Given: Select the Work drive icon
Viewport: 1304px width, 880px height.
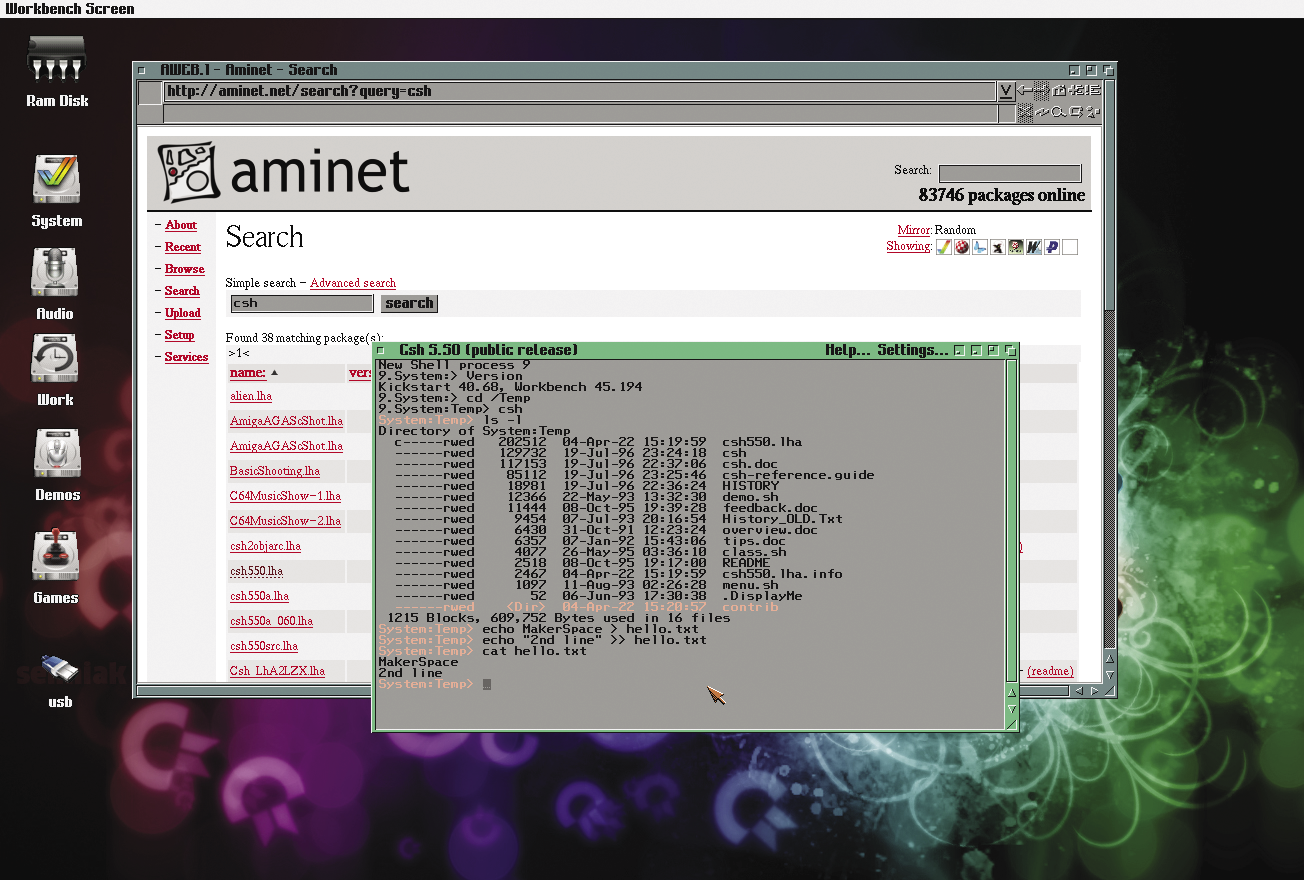Looking at the screenshot, I should [55, 370].
